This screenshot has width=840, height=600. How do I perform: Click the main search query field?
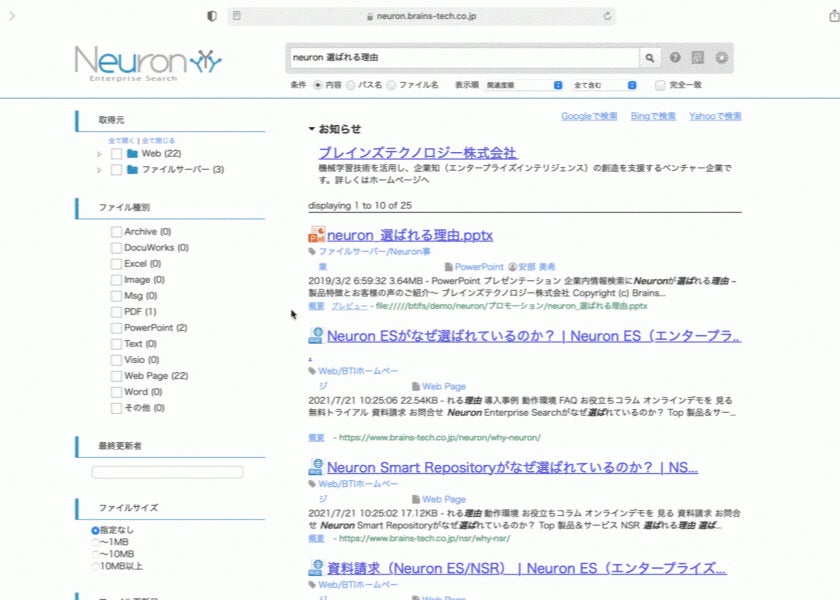[464, 57]
